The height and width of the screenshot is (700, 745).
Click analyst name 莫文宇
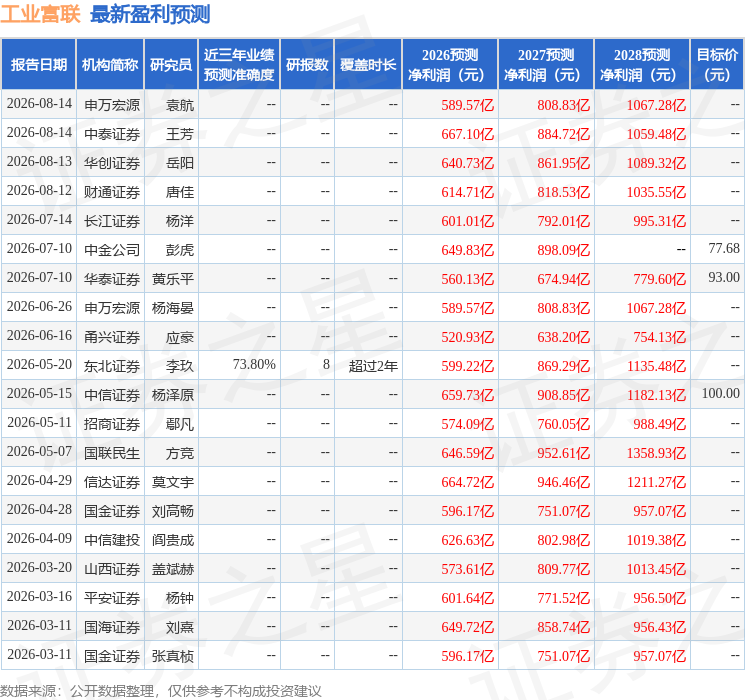(x=172, y=482)
